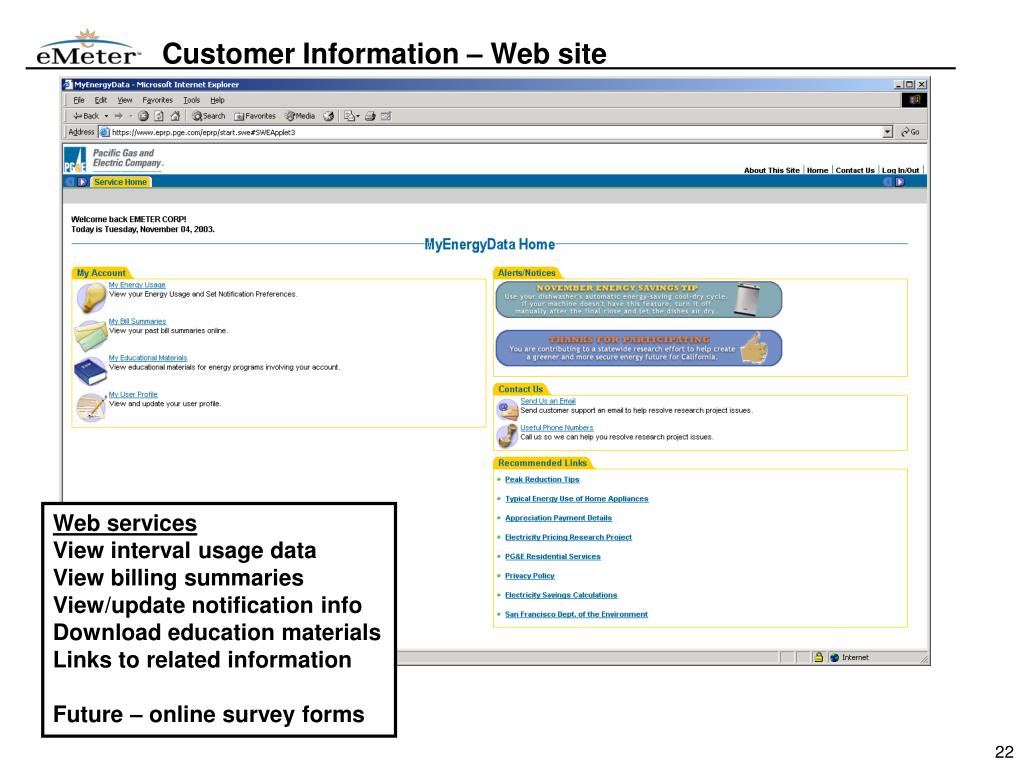Click the Internet zone indicator in status bar
Screen dimensions: 1024x768
(x=850, y=658)
